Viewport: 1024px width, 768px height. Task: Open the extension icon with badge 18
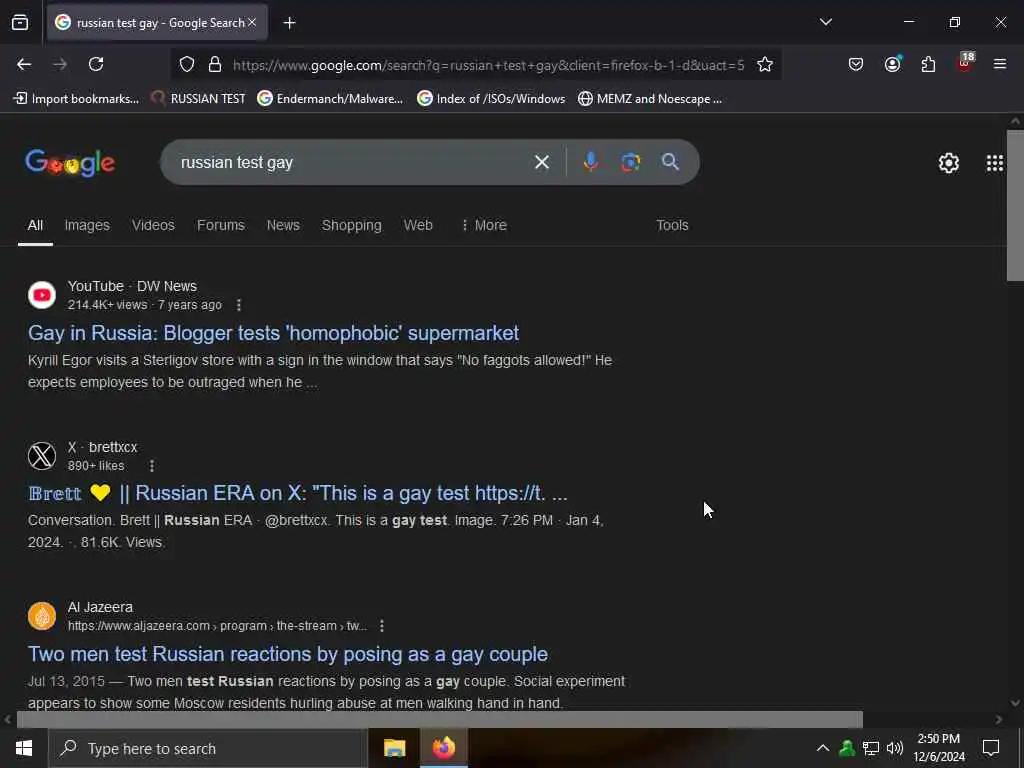(x=965, y=63)
